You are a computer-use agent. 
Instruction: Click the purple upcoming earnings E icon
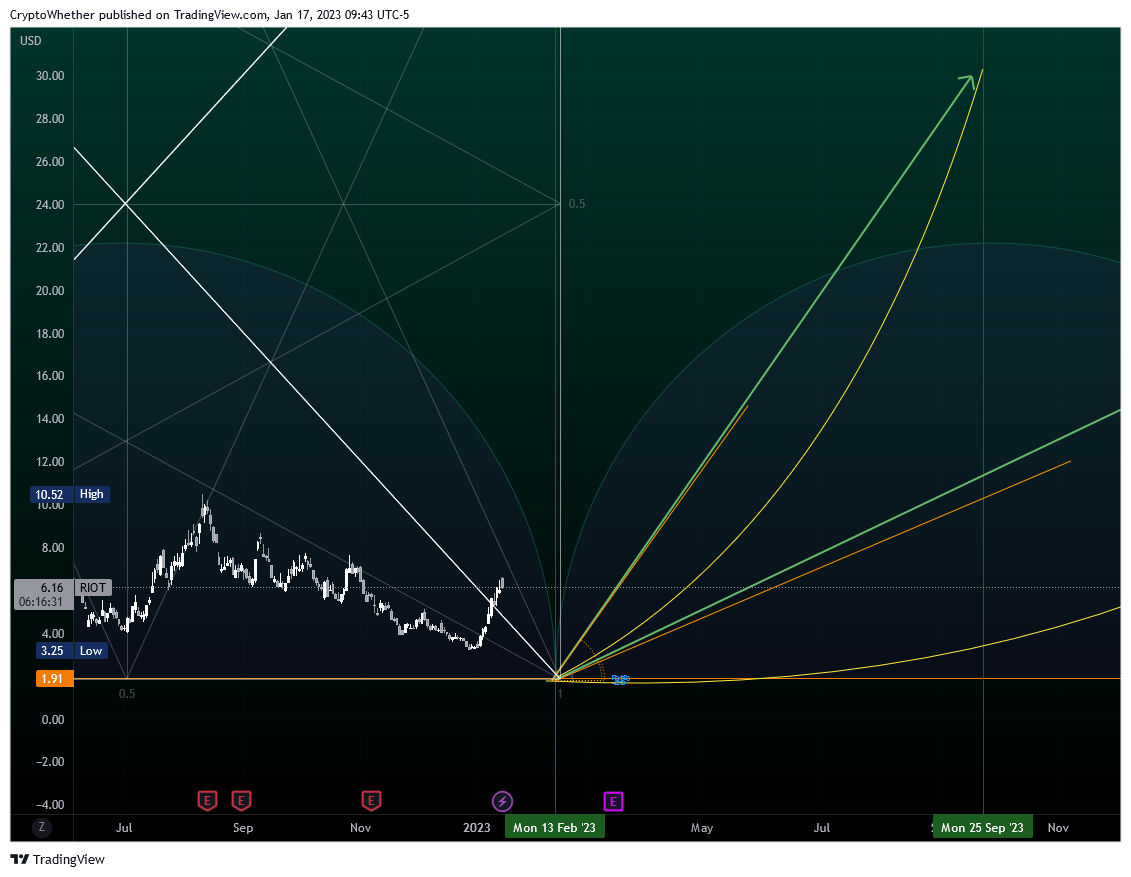(613, 801)
